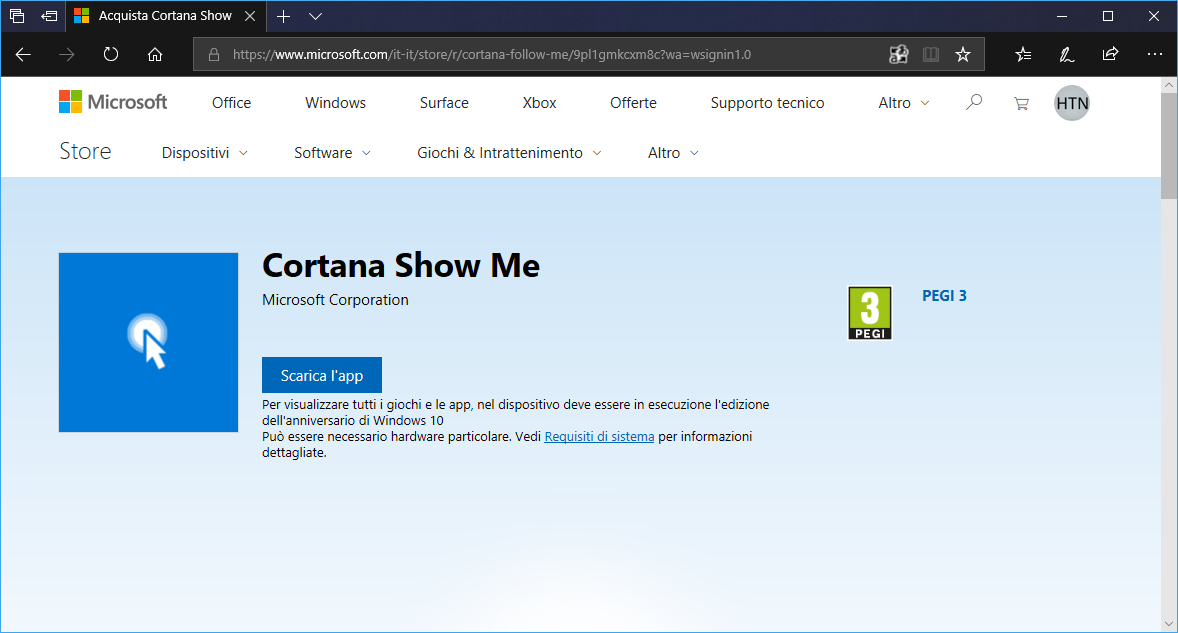Open the Dispositivi dropdown in the Store menu

tap(203, 152)
